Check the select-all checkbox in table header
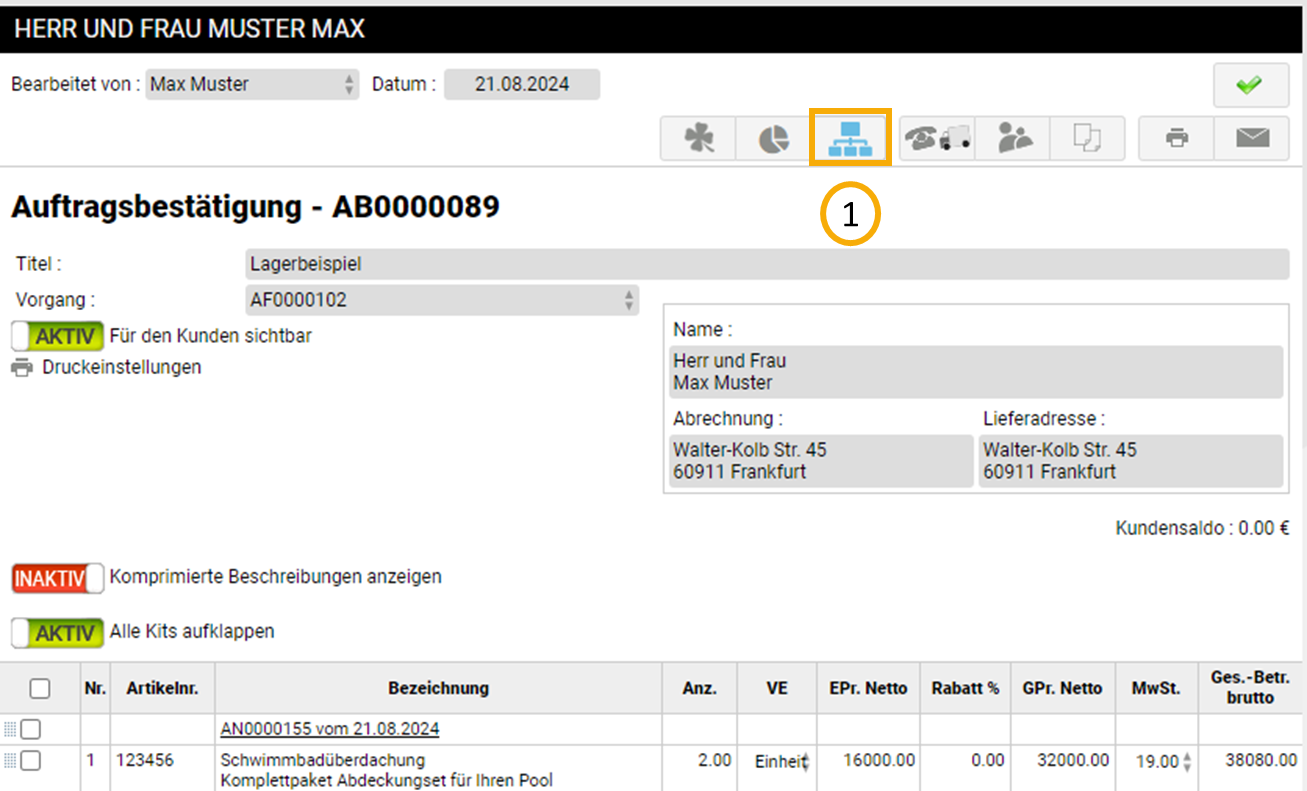The height and width of the screenshot is (791, 1307). [40, 688]
